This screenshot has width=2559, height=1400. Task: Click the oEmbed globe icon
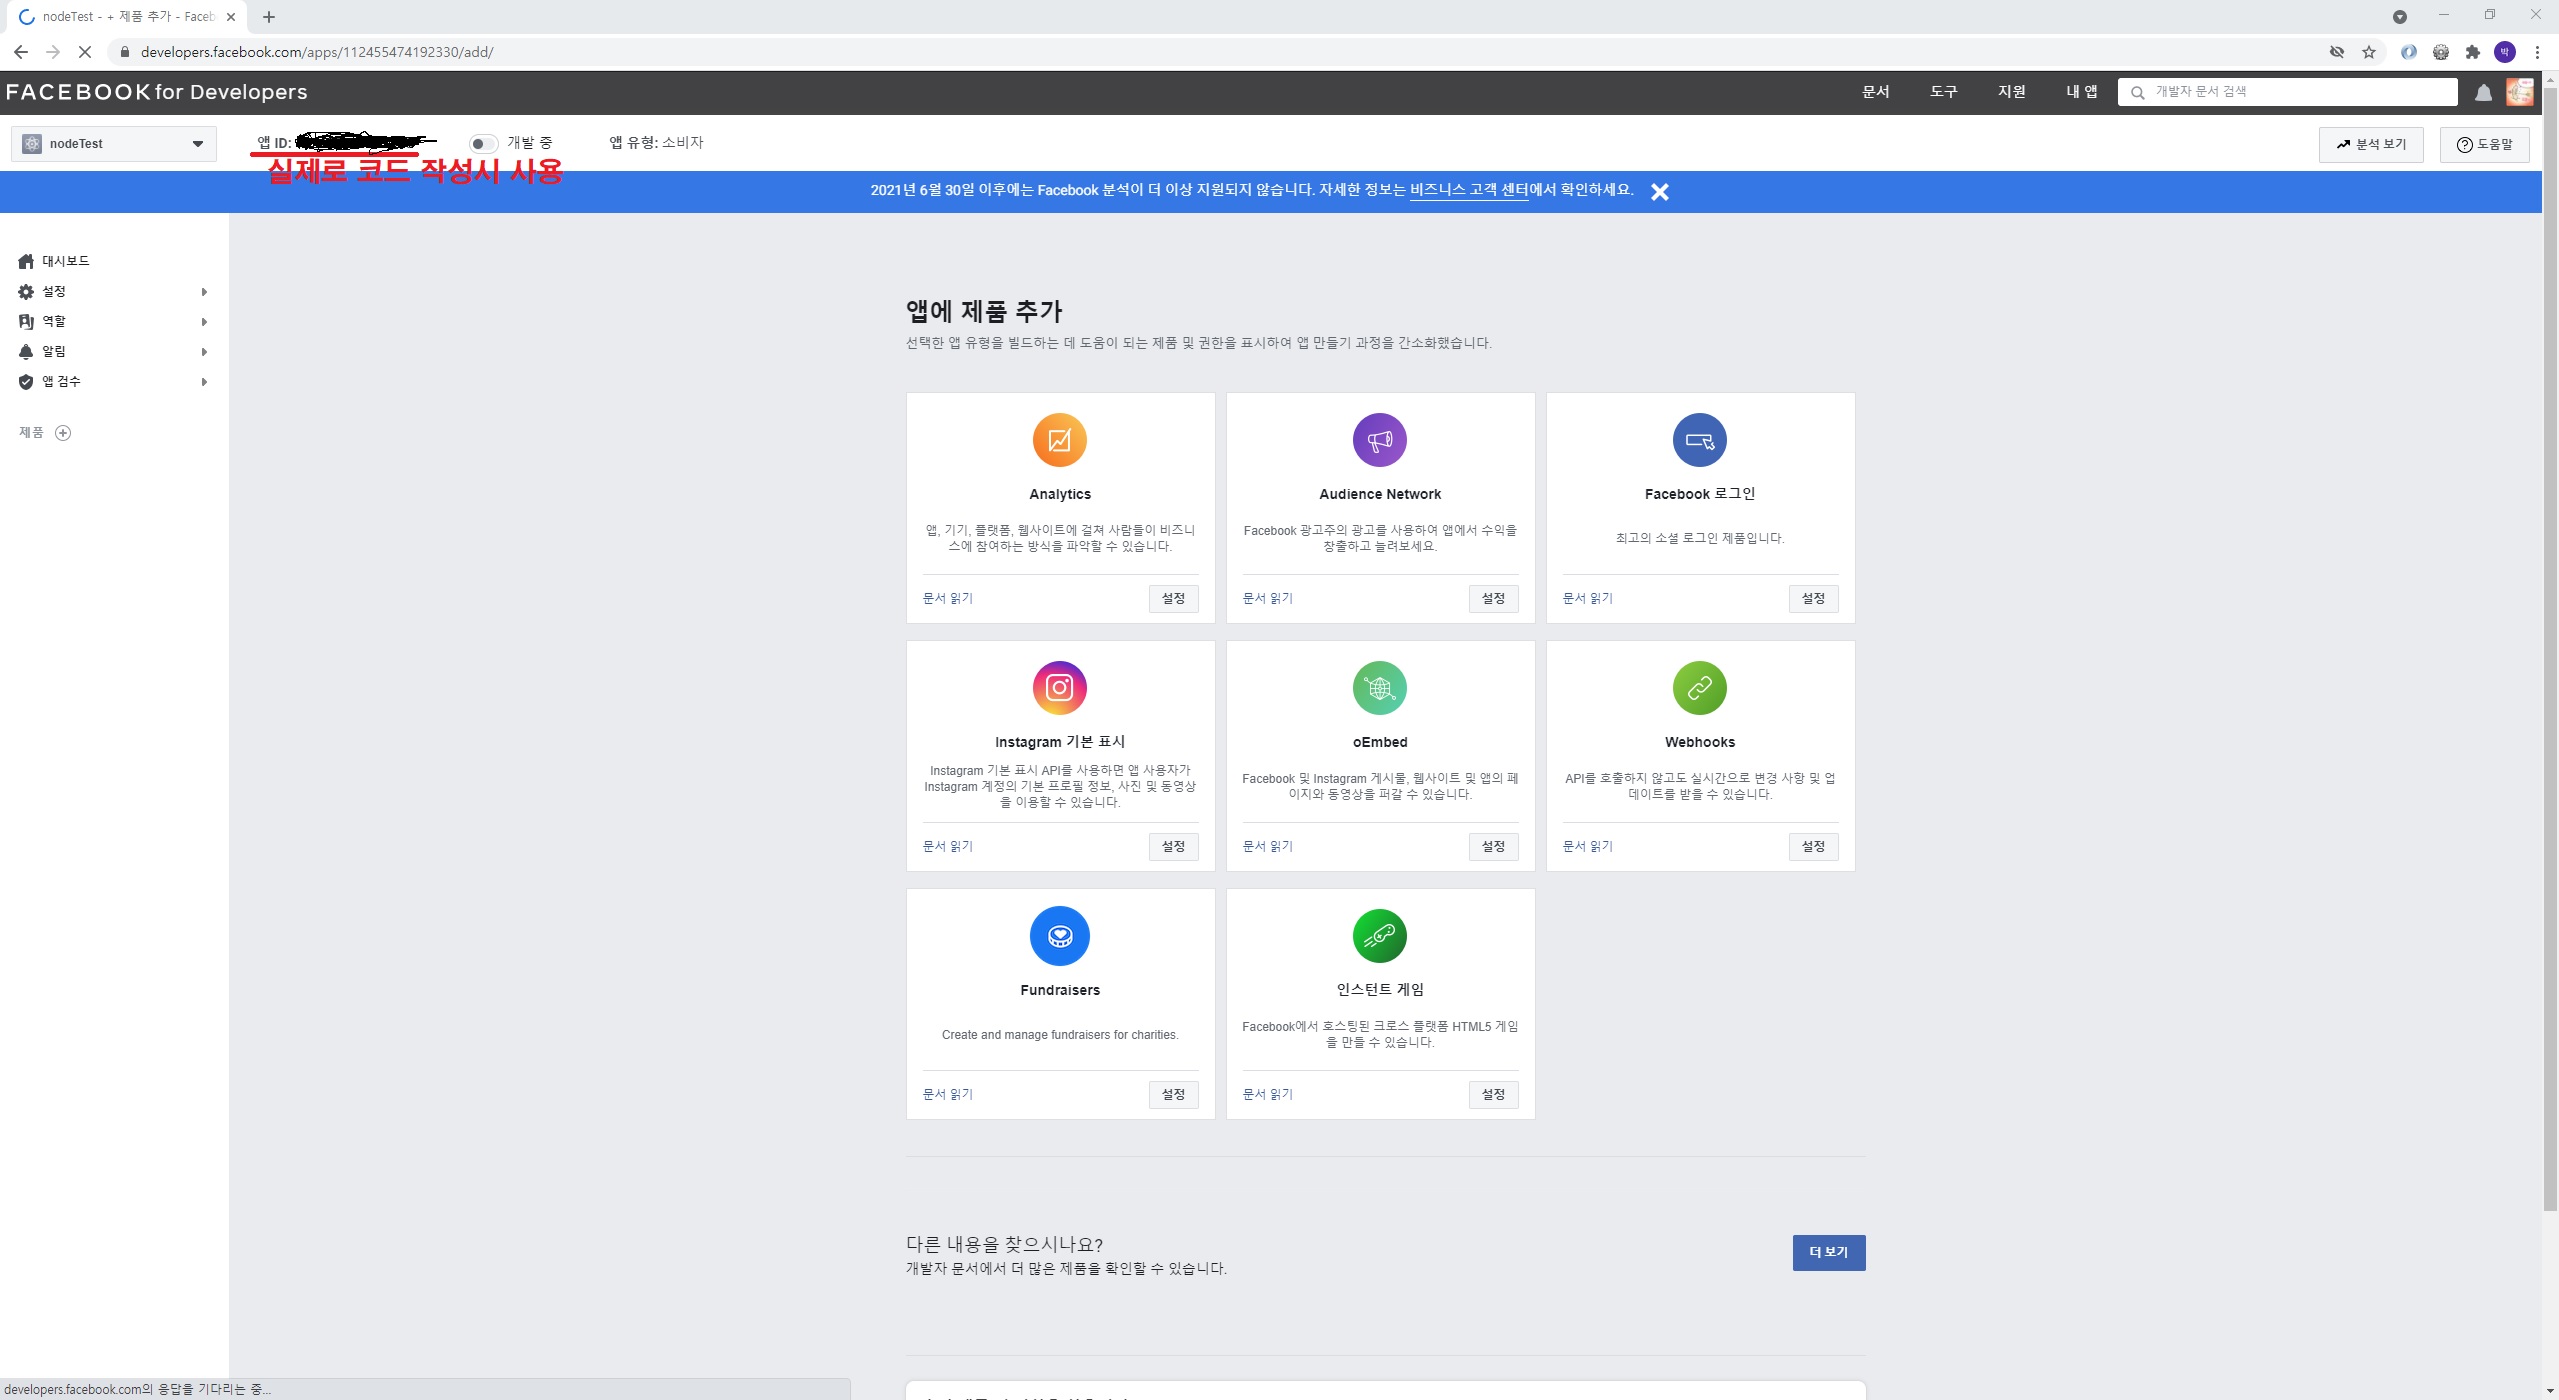pyautogui.click(x=1379, y=688)
